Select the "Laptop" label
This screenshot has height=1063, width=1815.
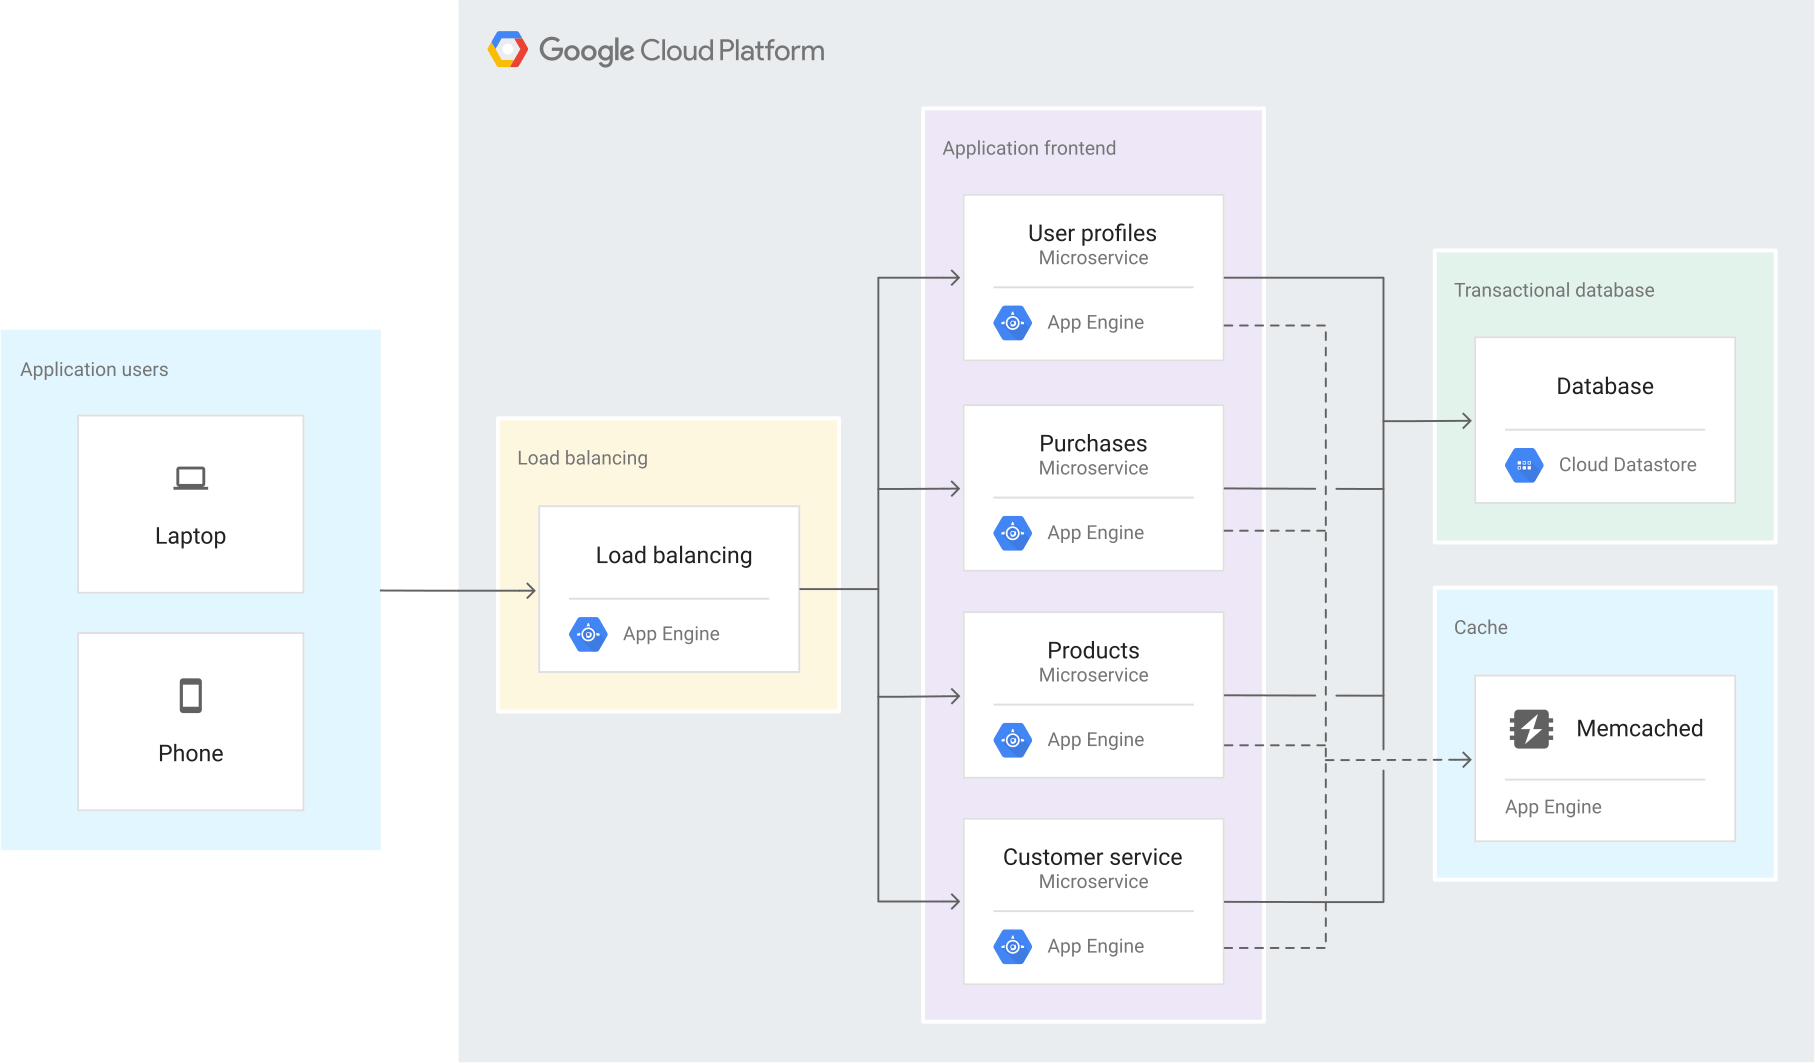(190, 536)
